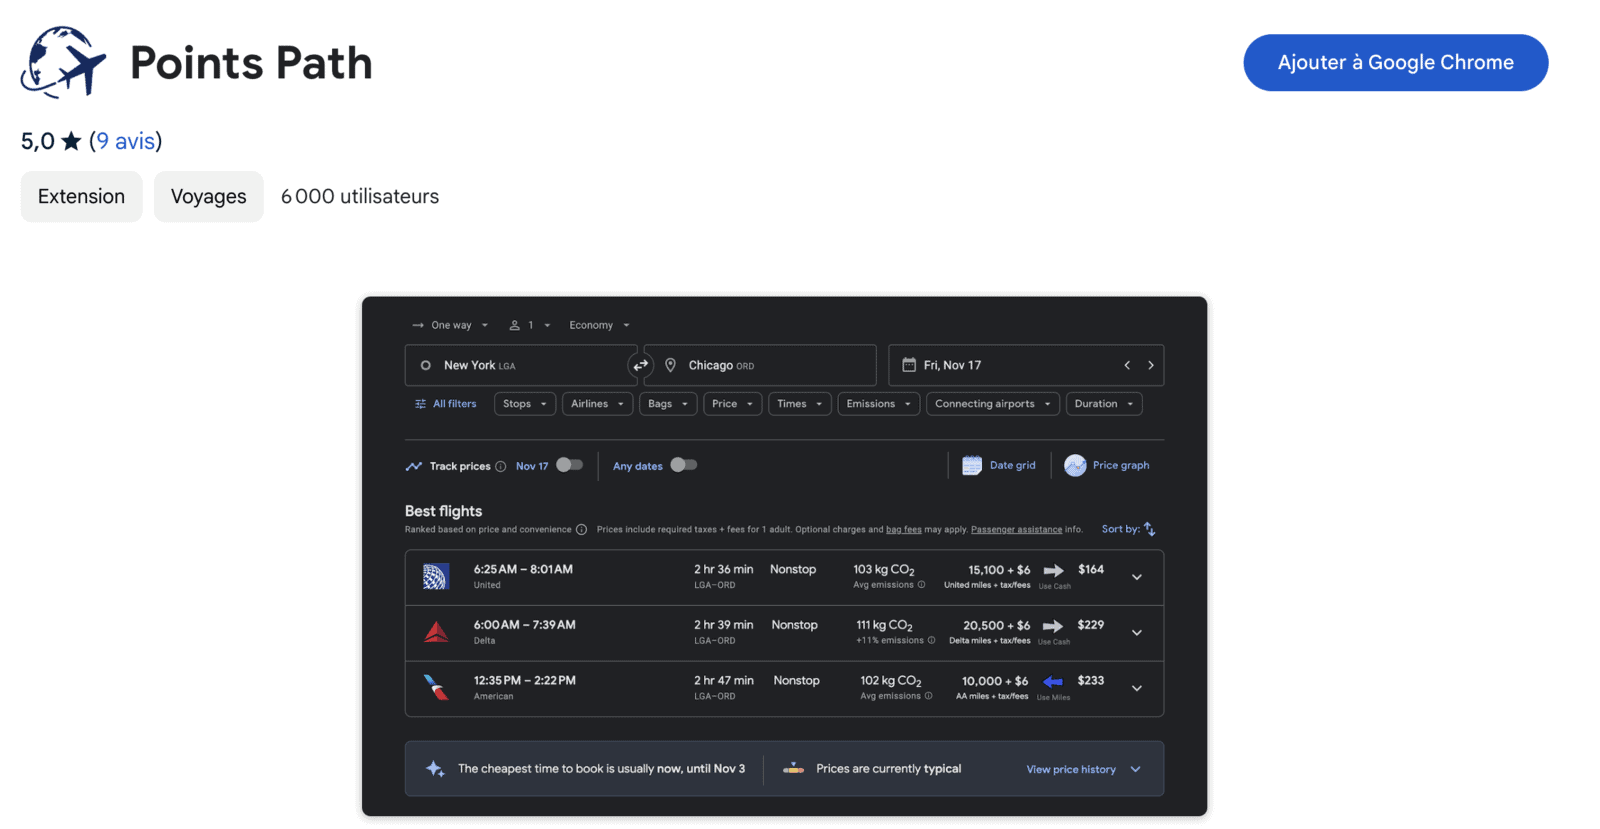Open All filters panel
Image resolution: width=1600 pixels, height=829 pixels.
click(446, 404)
